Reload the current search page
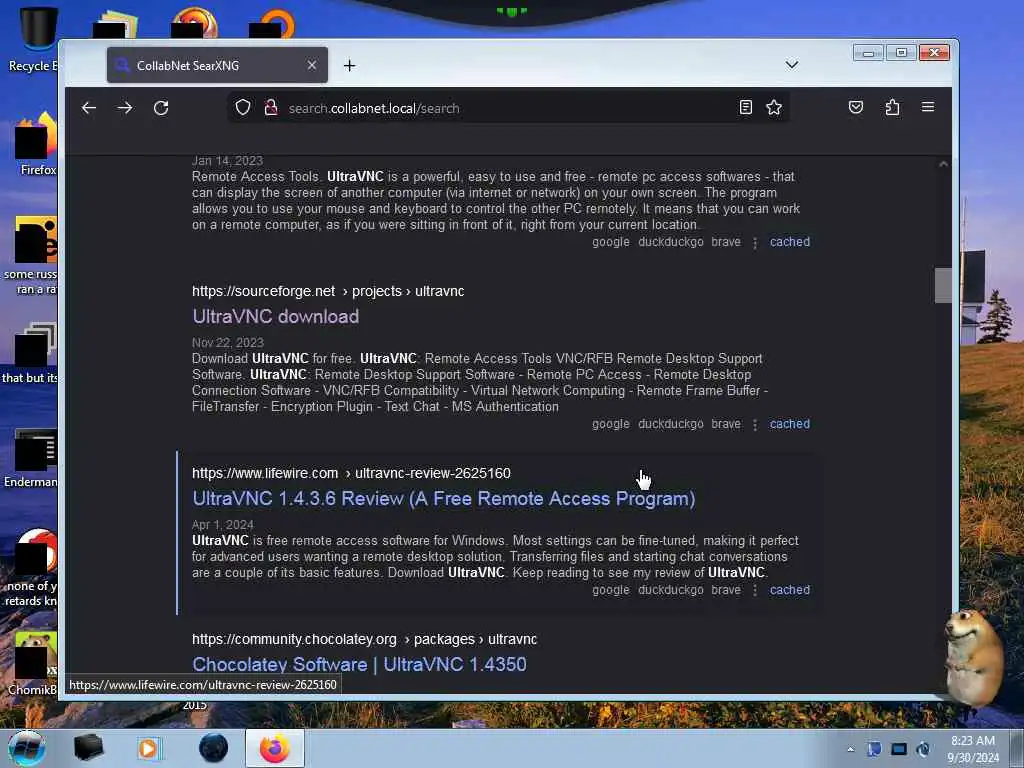The image size is (1024, 768). pos(161,108)
